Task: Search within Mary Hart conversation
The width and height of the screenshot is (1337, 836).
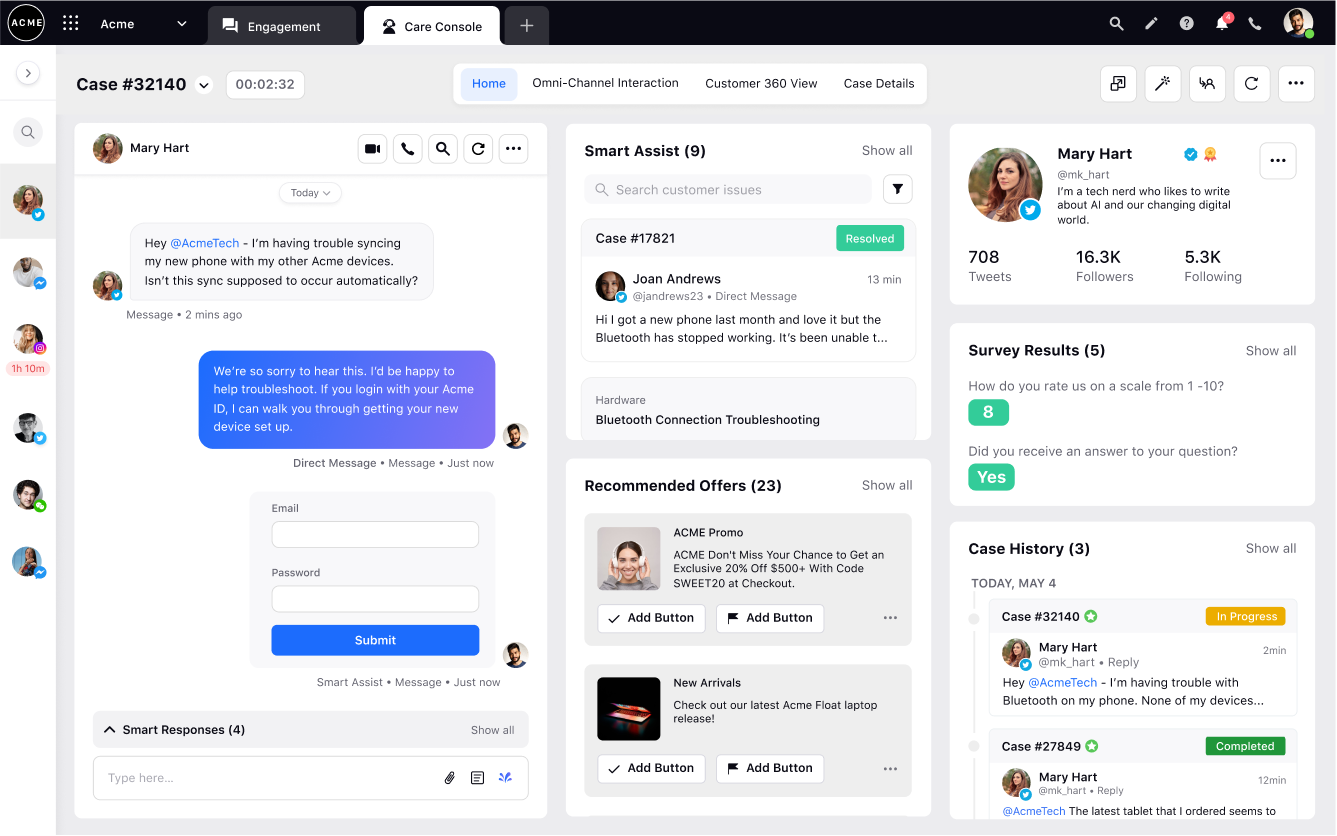Action: coord(443,149)
